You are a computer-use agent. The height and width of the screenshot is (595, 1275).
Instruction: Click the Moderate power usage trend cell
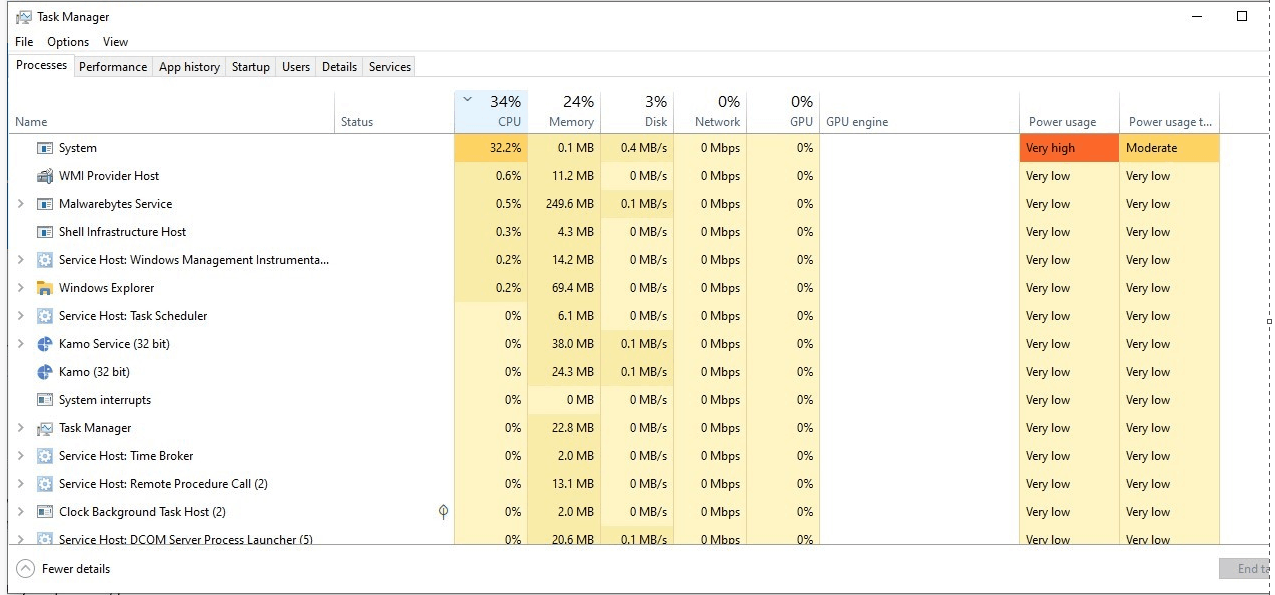pos(1169,148)
